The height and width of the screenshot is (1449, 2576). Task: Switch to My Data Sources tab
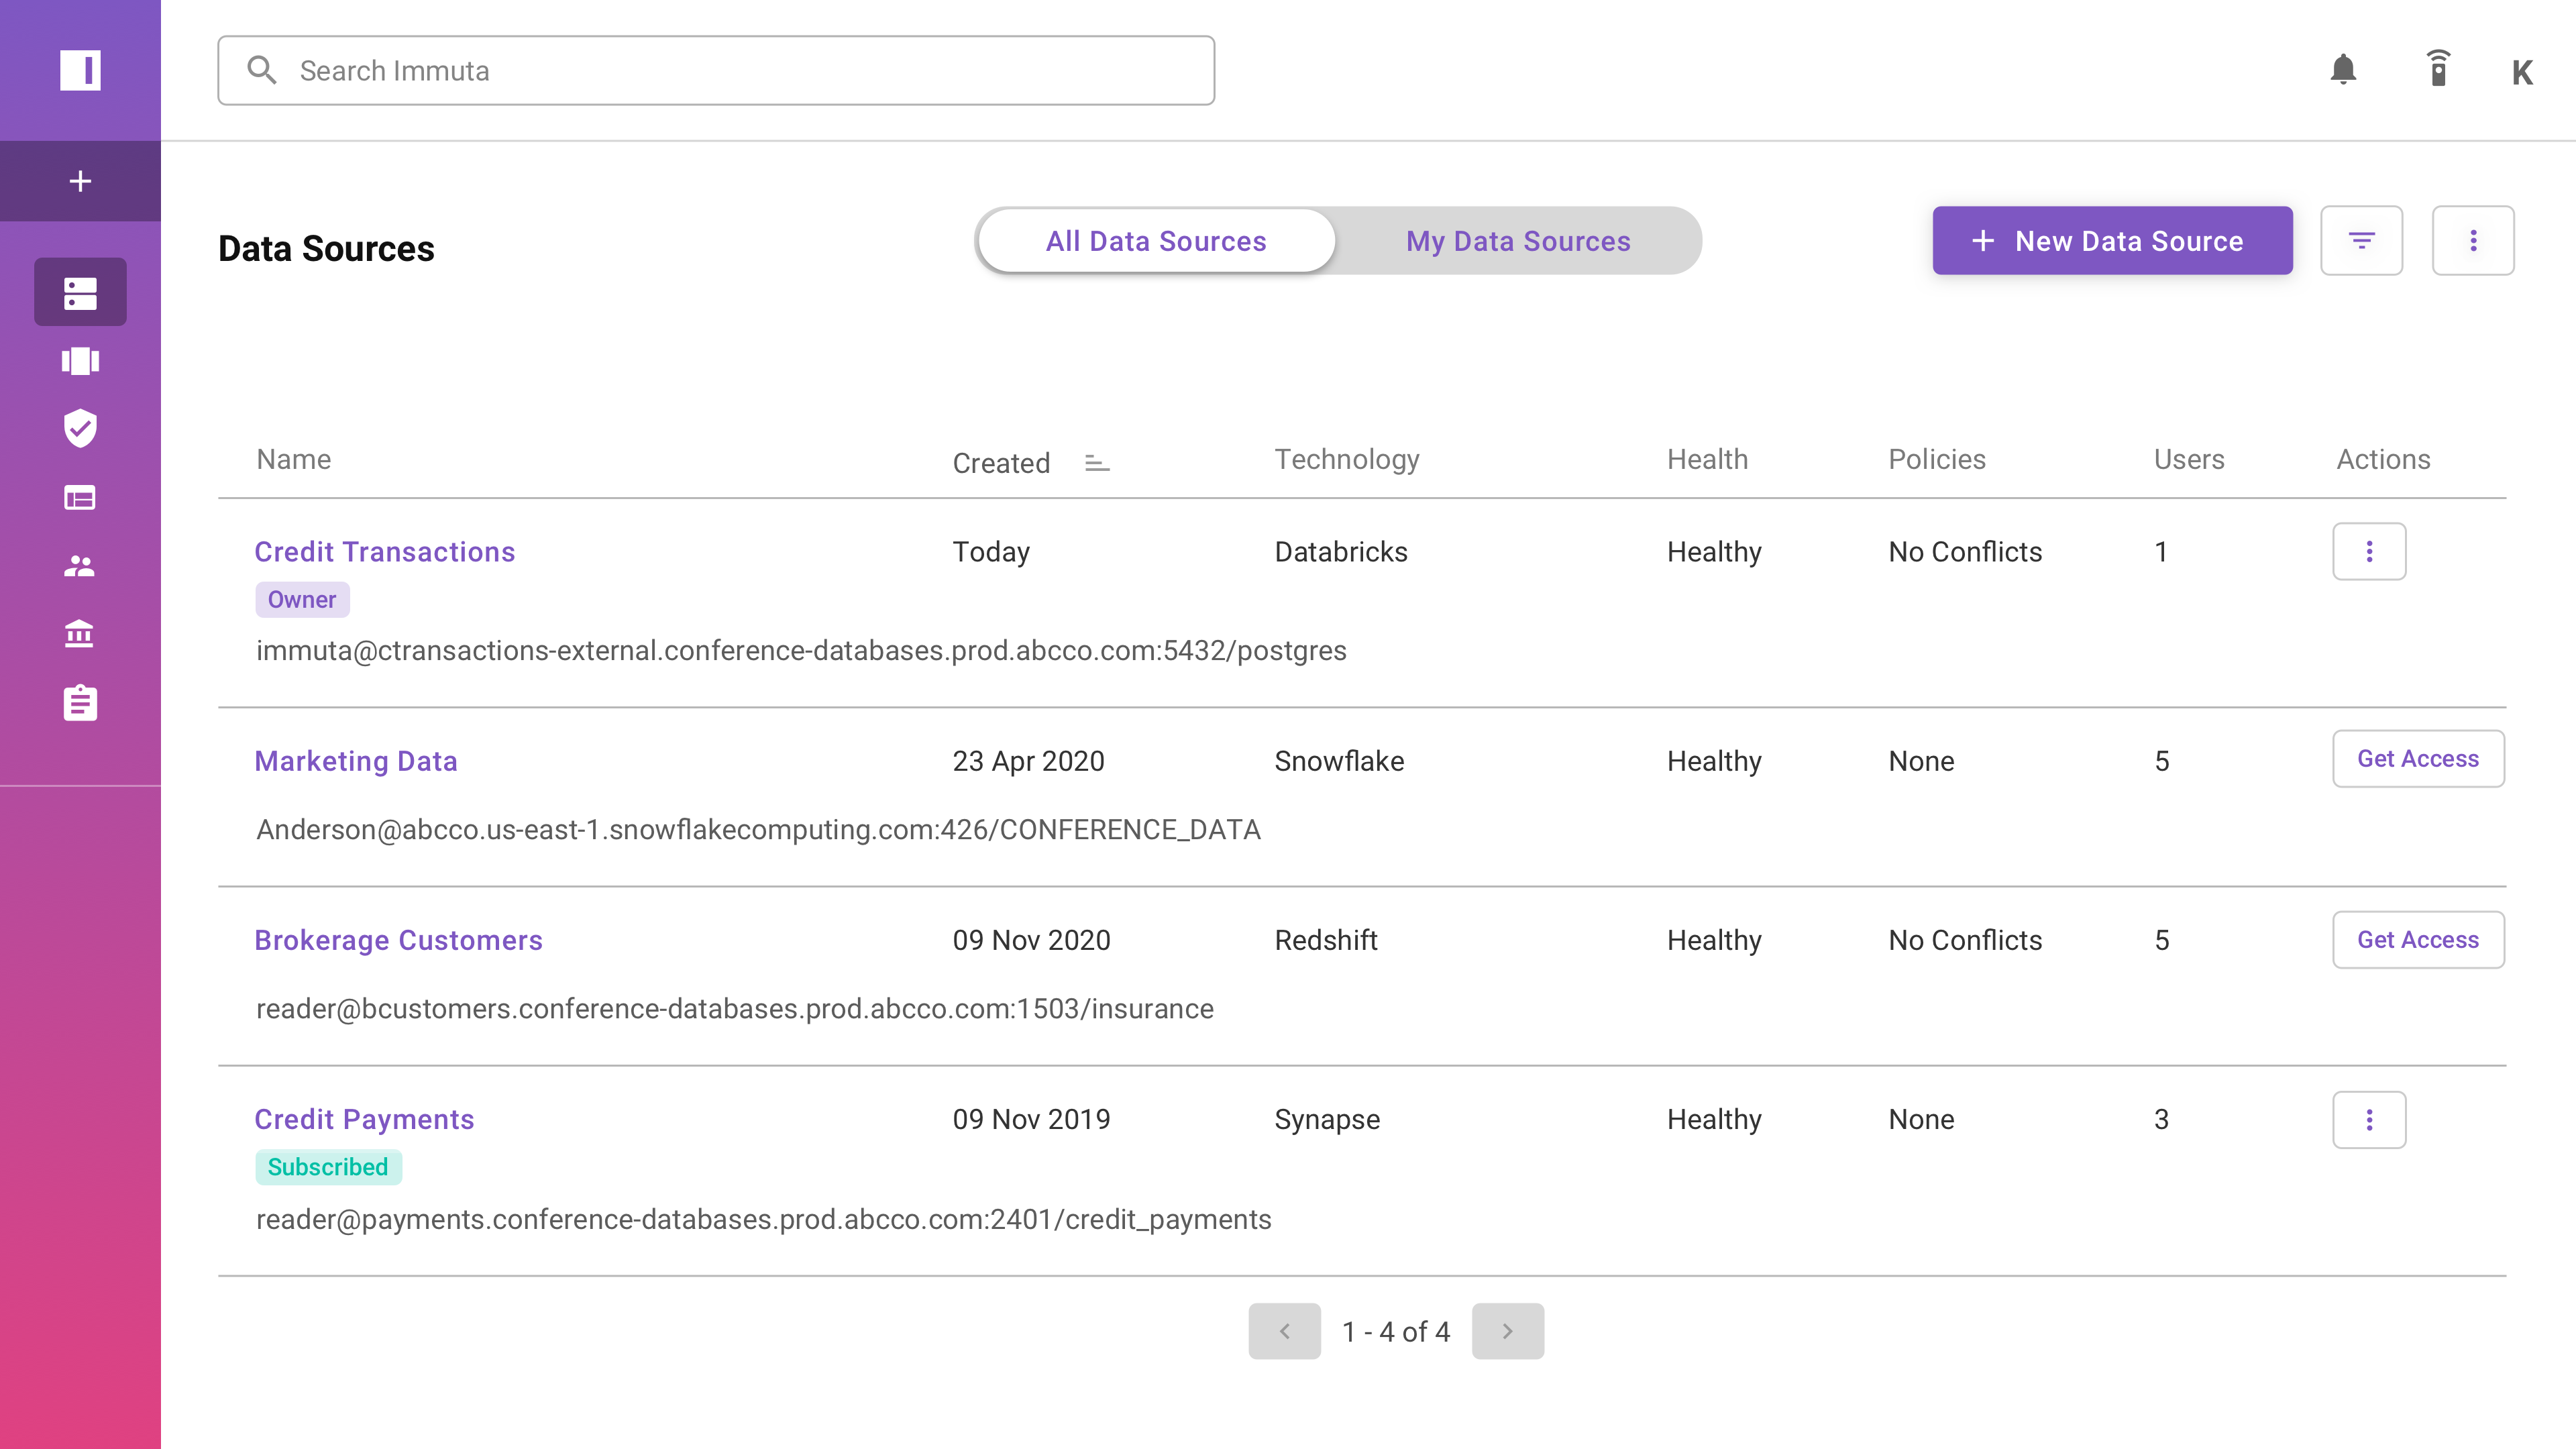tap(1518, 241)
